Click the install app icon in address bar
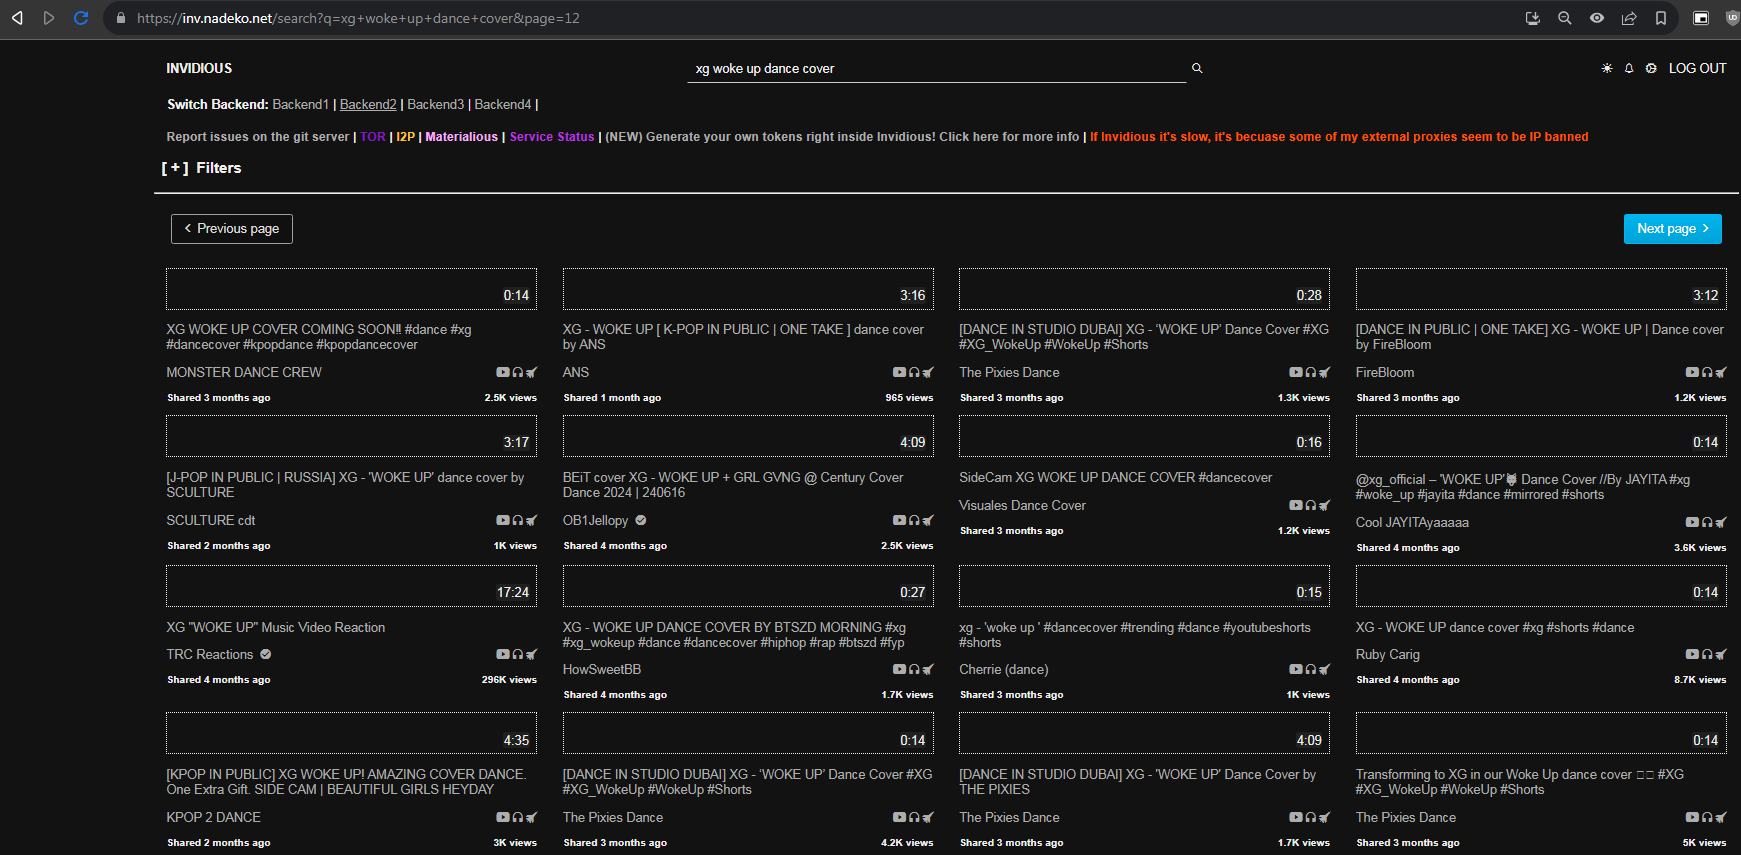This screenshot has width=1741, height=855. [x=1532, y=18]
